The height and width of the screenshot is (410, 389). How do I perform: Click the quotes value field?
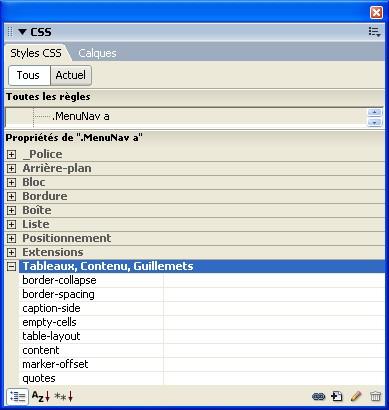274,378
